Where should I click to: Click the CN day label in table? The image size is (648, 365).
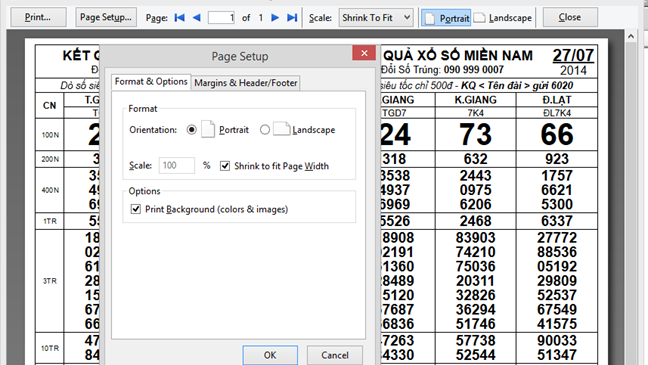point(50,105)
